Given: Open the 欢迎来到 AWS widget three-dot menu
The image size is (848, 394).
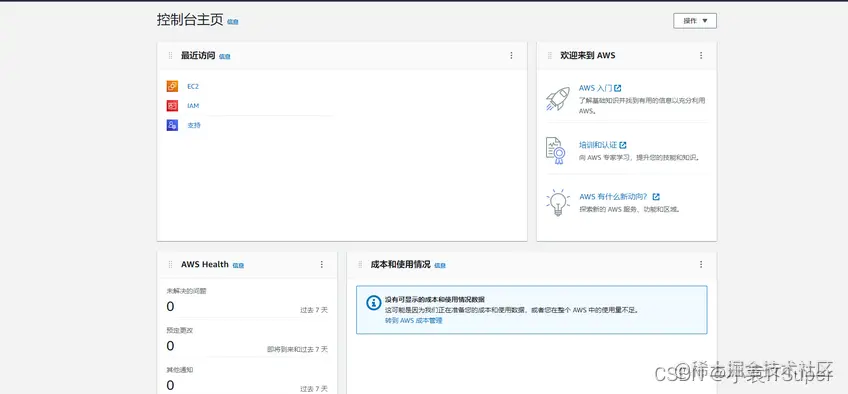Looking at the screenshot, I should click(x=701, y=55).
